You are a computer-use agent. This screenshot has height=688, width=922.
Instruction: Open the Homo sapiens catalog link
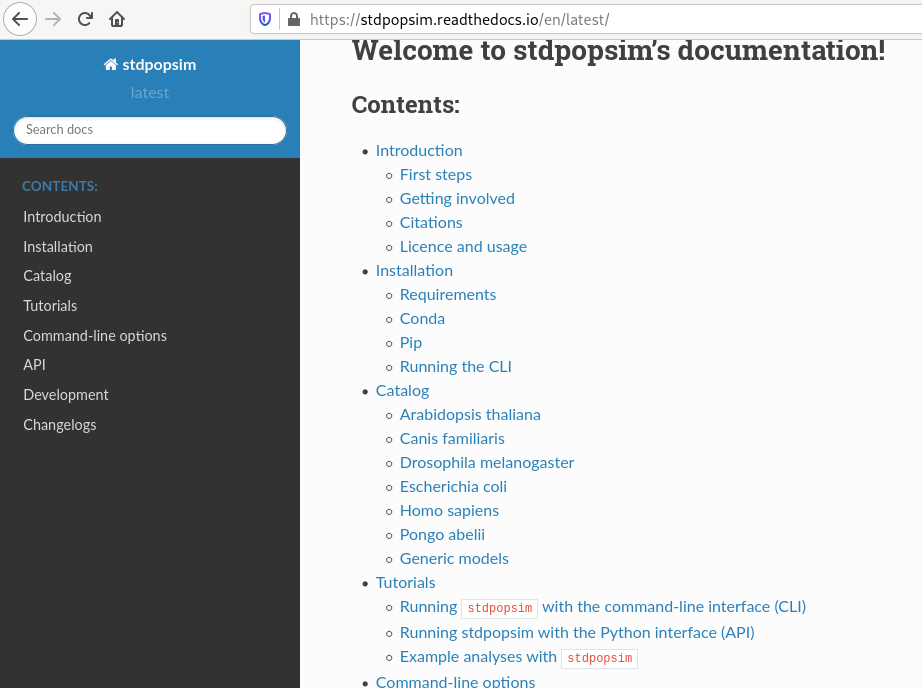pos(449,511)
